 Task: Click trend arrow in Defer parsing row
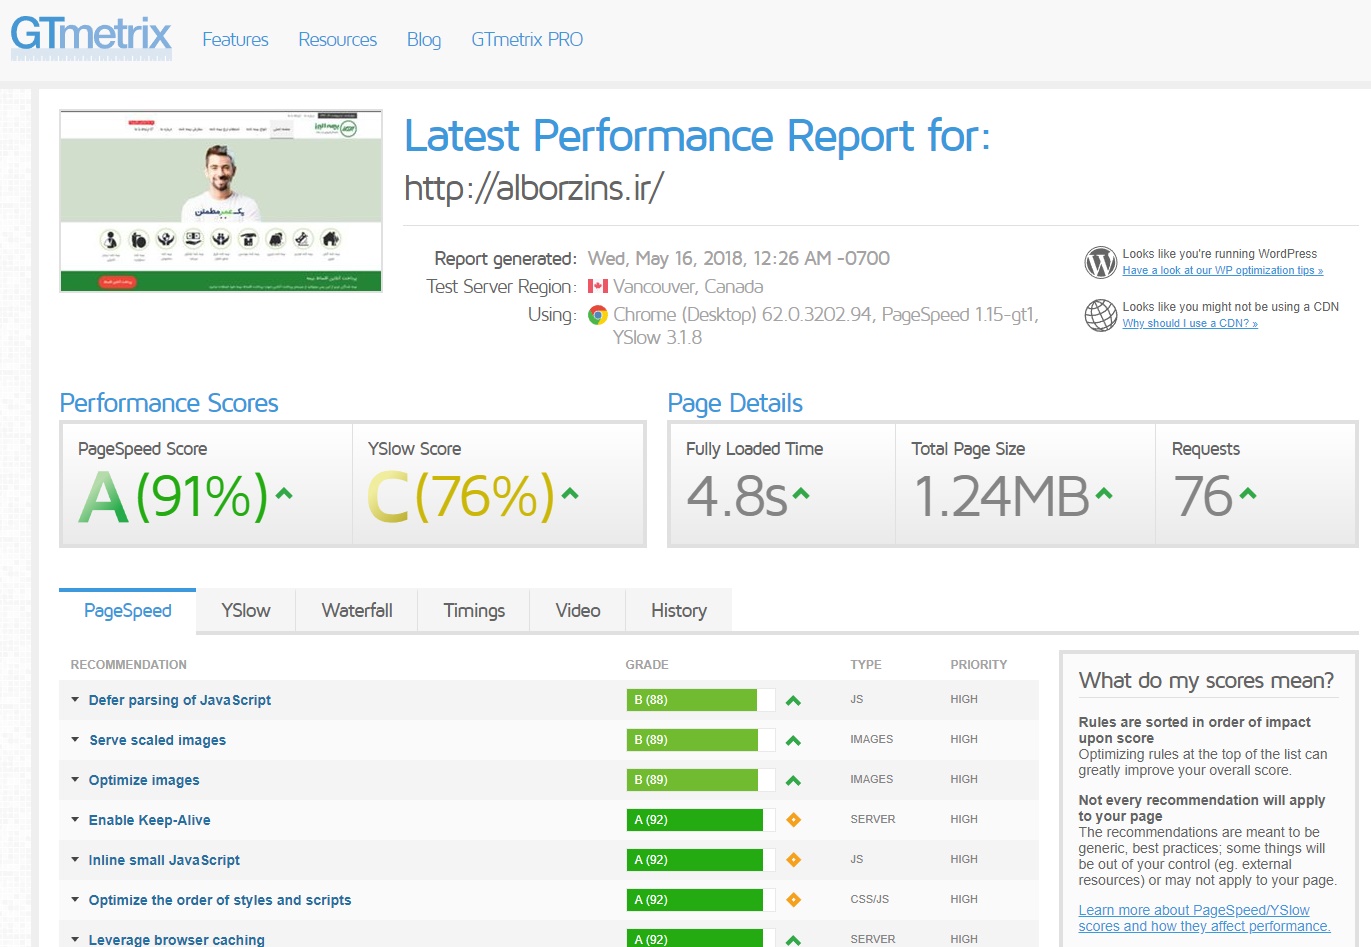(793, 700)
